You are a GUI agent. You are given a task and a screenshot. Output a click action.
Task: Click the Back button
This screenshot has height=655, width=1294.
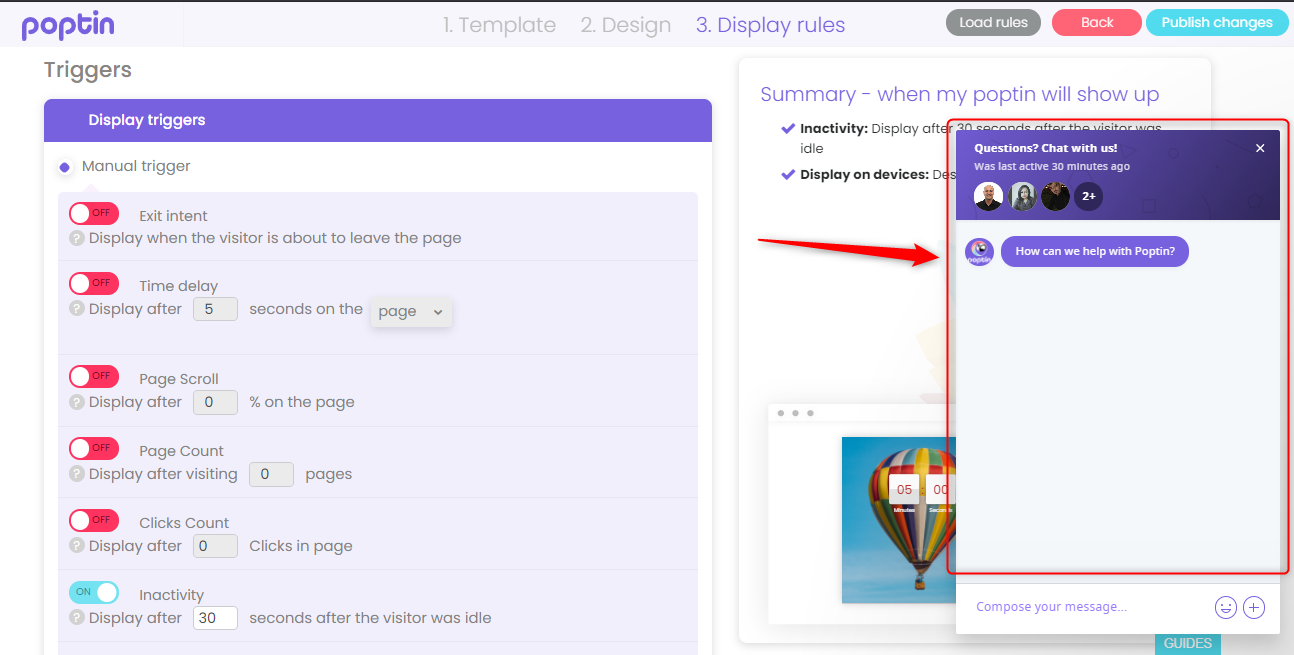[1097, 22]
